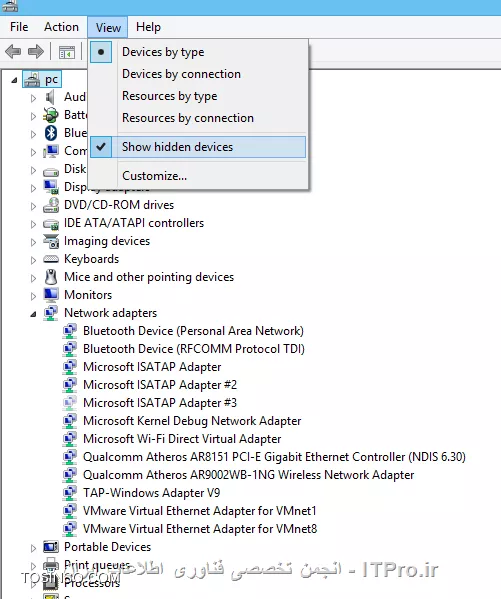
Task: Click the Disk drives category icon
Action: click(x=50, y=171)
